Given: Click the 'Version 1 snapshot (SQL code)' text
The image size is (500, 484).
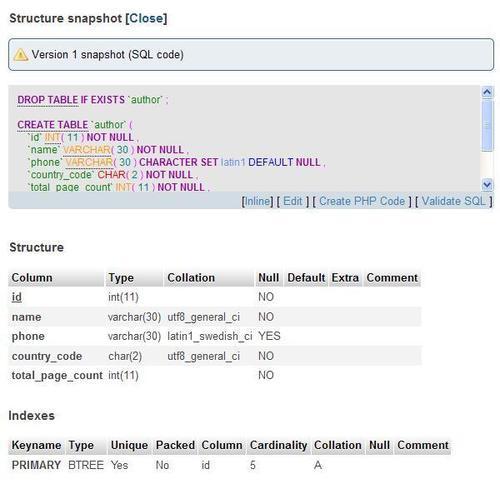Looking at the screenshot, I should tap(107, 55).
